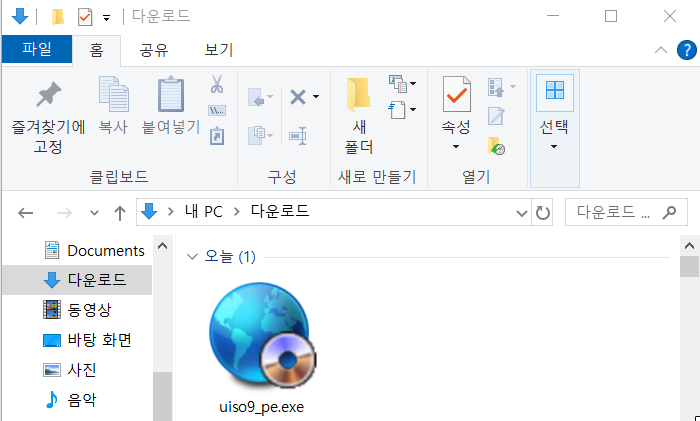Click the uiso9_pe.exe file name label
Viewport: 700px width, 421px height.
[x=262, y=407]
